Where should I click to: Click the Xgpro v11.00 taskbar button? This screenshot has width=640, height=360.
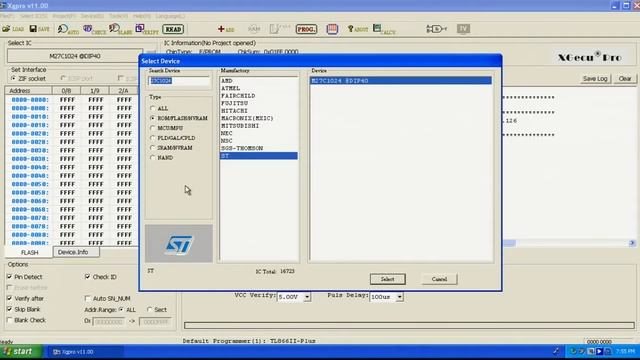tap(86, 351)
